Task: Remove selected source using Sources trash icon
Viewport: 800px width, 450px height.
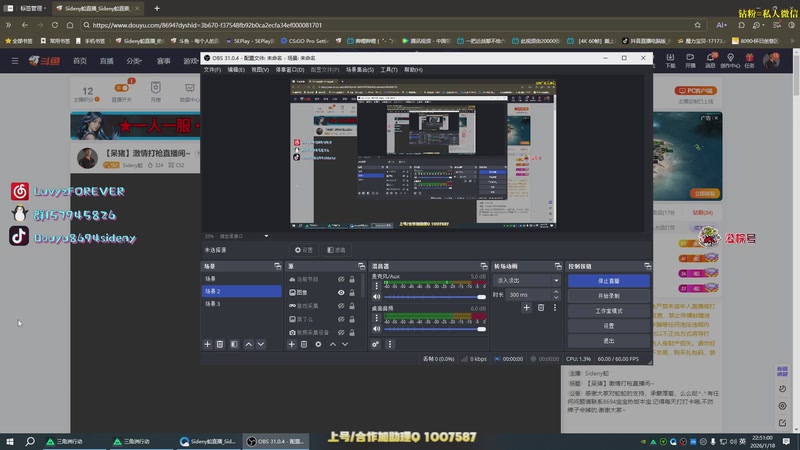Action: [304, 344]
